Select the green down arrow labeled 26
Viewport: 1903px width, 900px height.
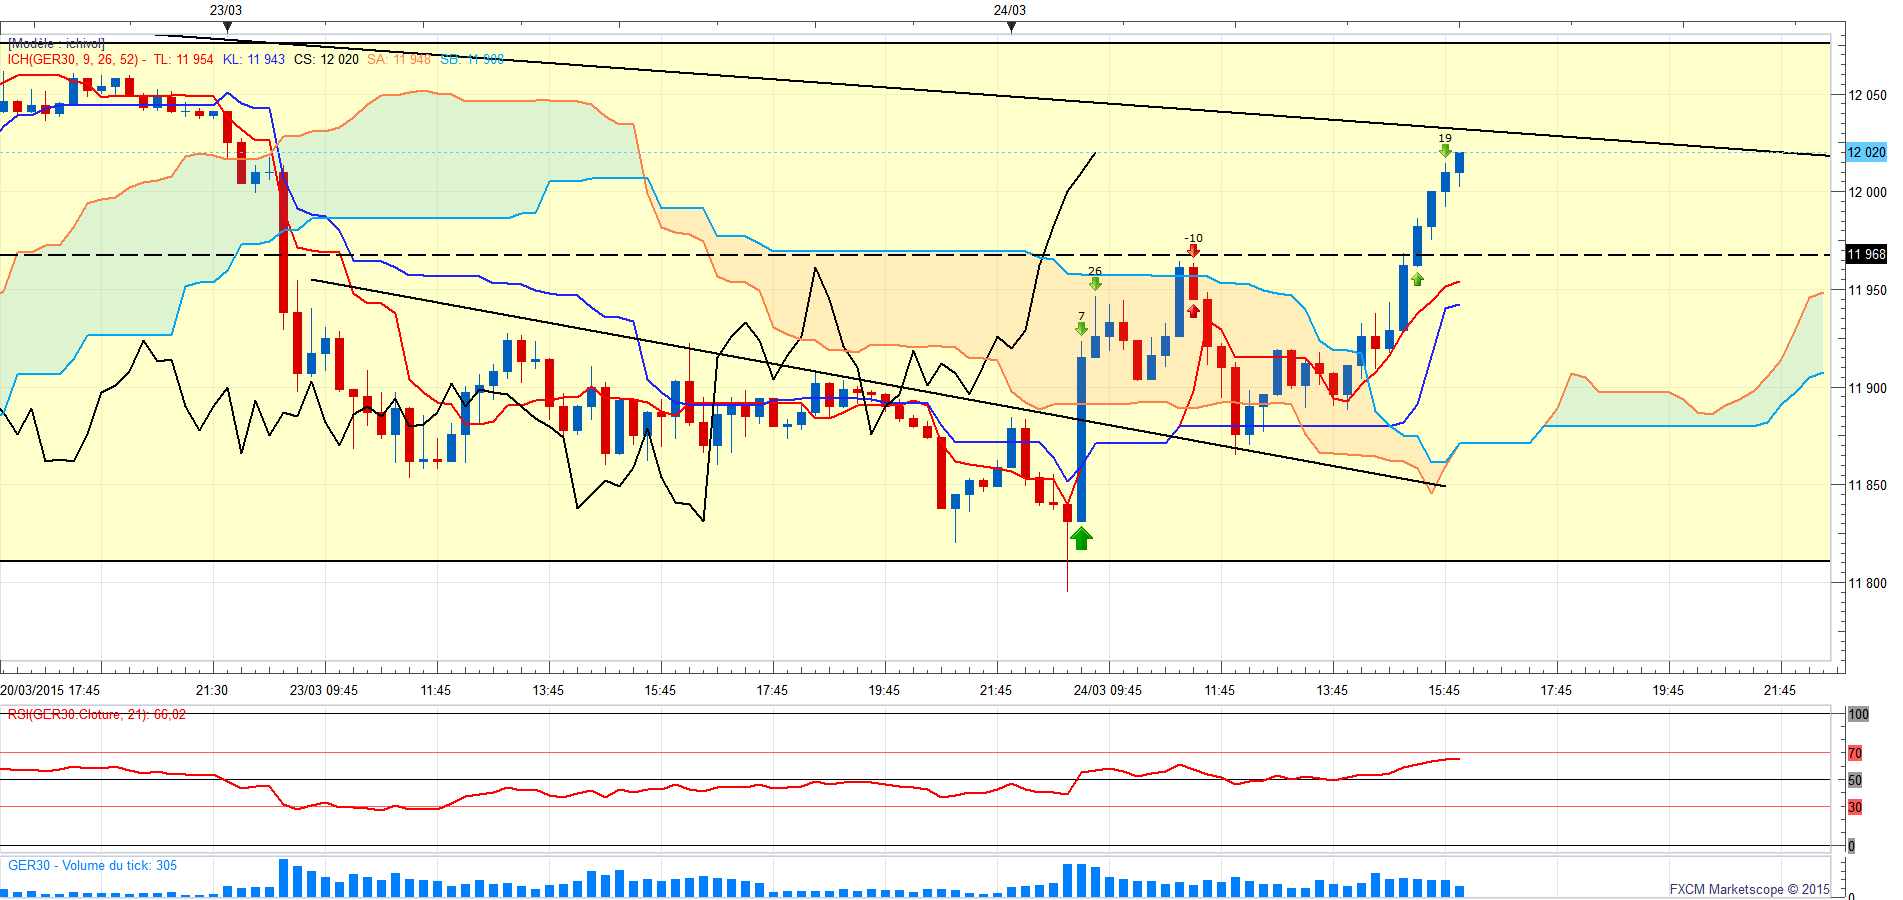coord(1095,284)
